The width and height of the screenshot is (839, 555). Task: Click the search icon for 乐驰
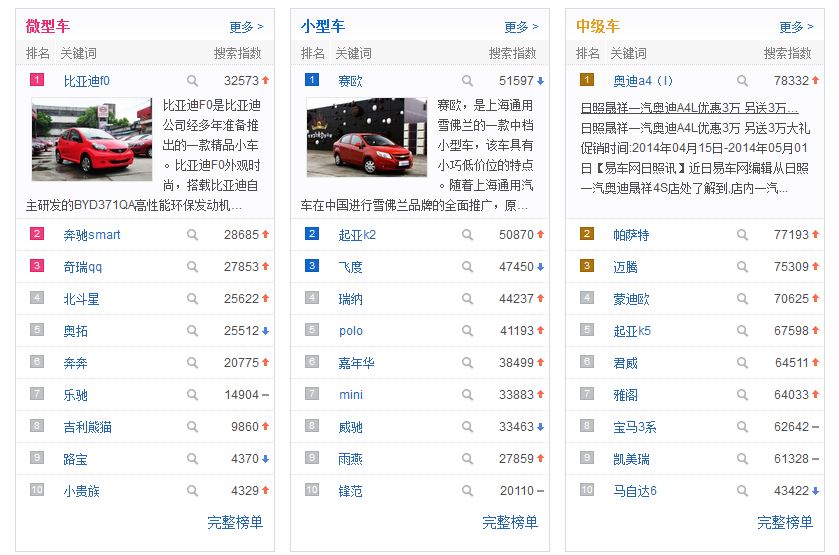tap(192, 395)
